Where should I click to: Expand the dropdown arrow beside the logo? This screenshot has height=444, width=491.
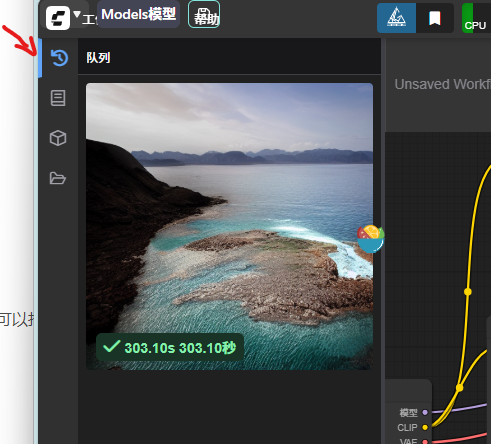77,14
